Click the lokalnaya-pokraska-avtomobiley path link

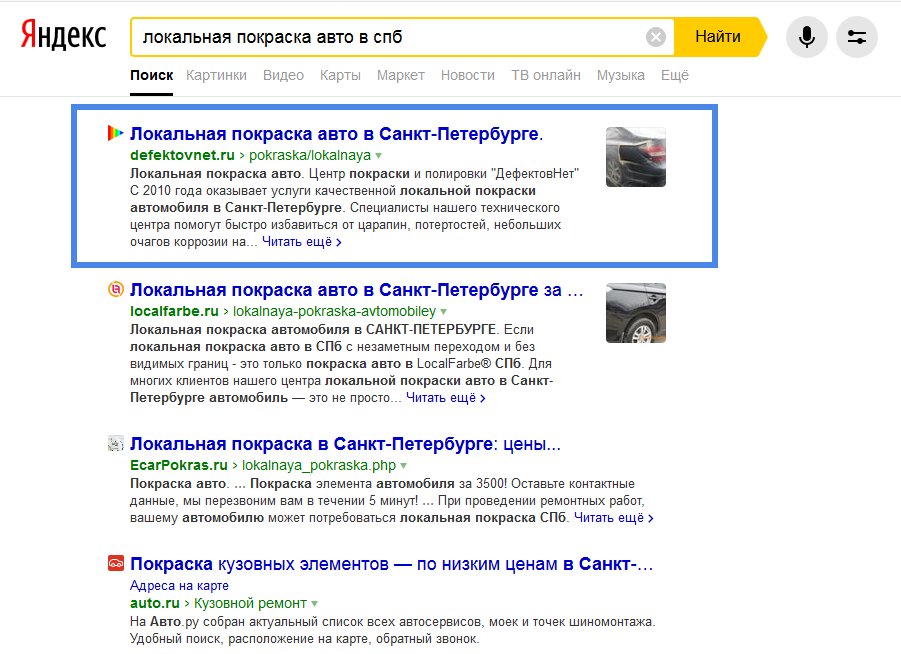(x=334, y=311)
